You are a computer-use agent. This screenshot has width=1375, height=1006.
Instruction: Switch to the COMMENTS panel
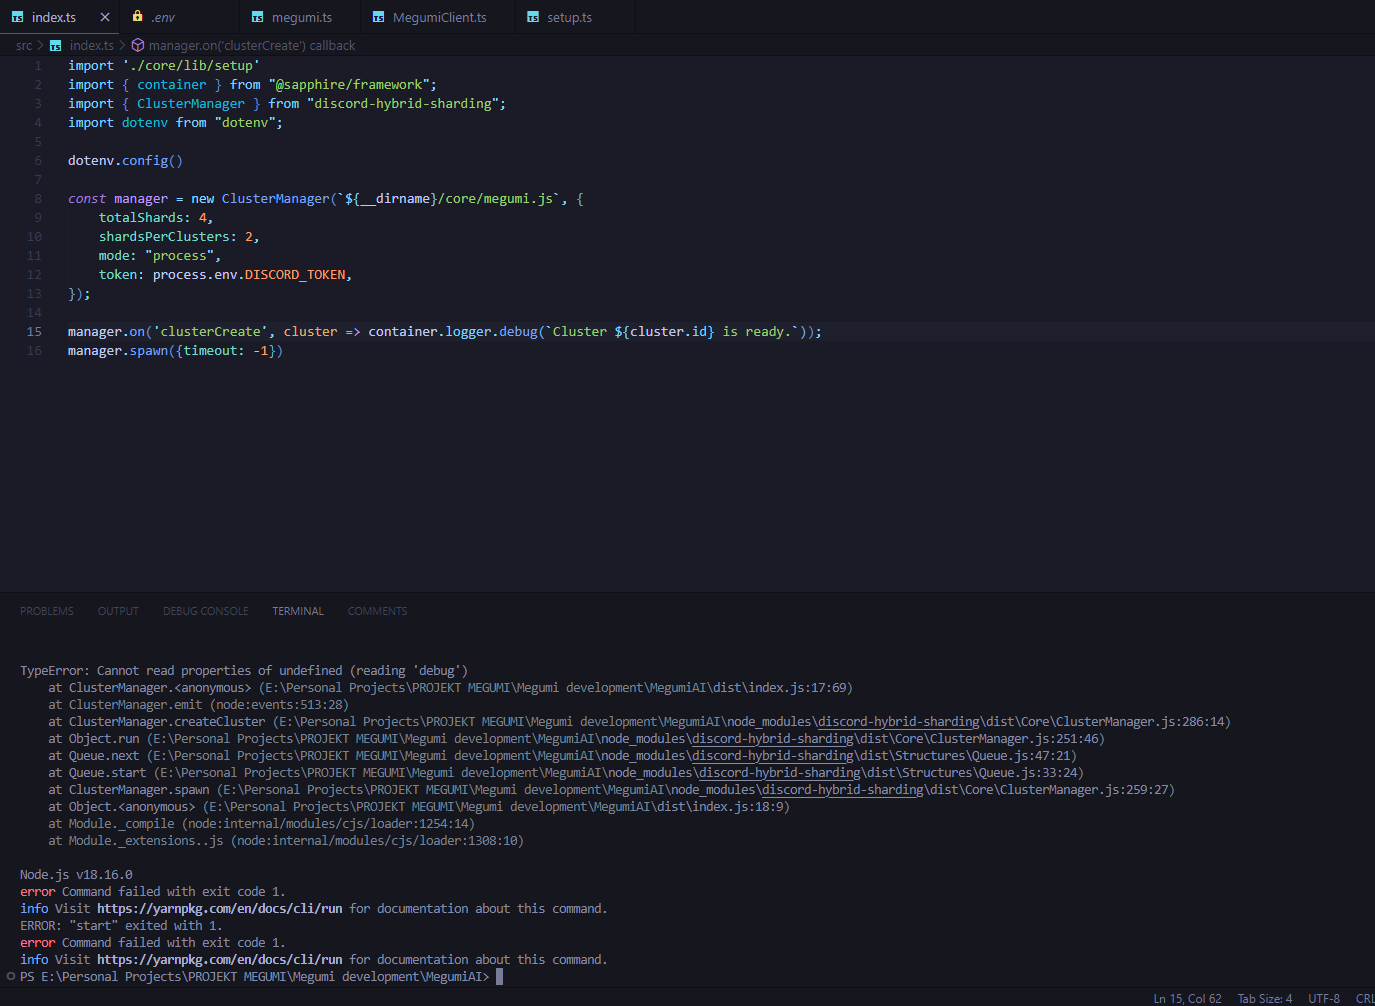pyautogui.click(x=377, y=610)
